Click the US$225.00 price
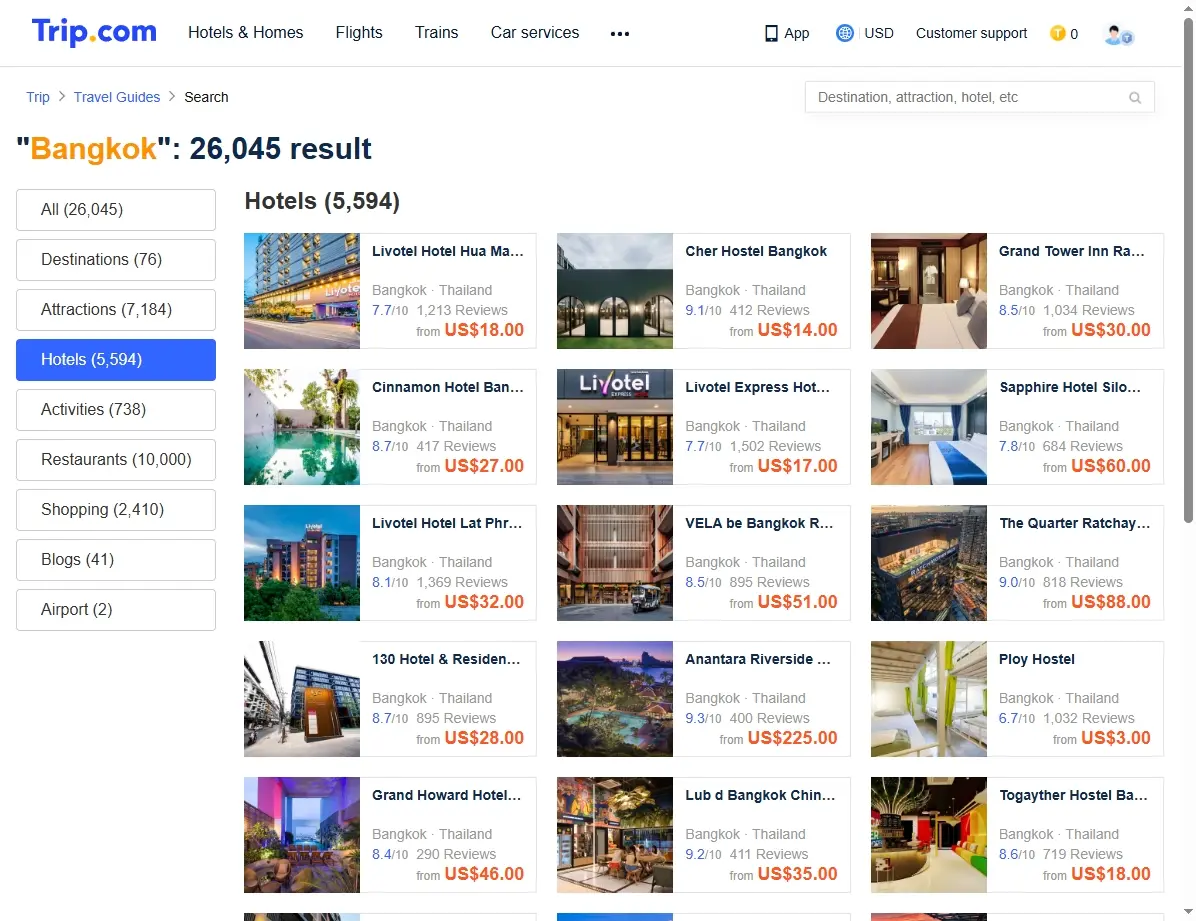The width and height of the screenshot is (1196, 921). coord(793,738)
